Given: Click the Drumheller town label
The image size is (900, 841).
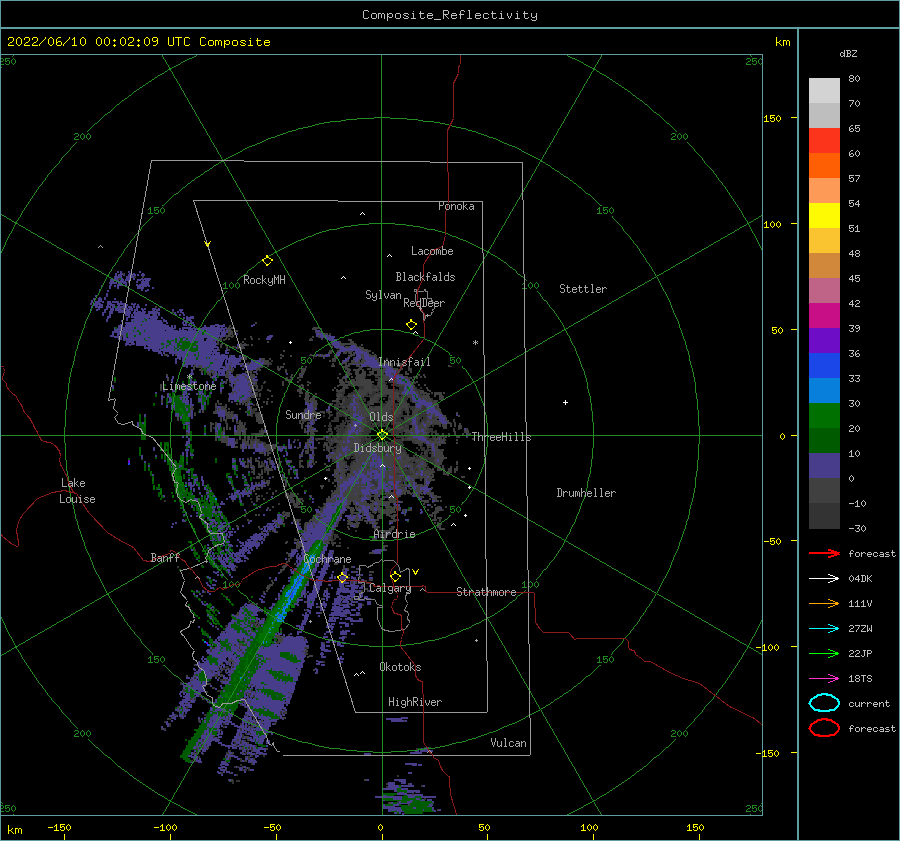Looking at the screenshot, I should pos(586,493).
